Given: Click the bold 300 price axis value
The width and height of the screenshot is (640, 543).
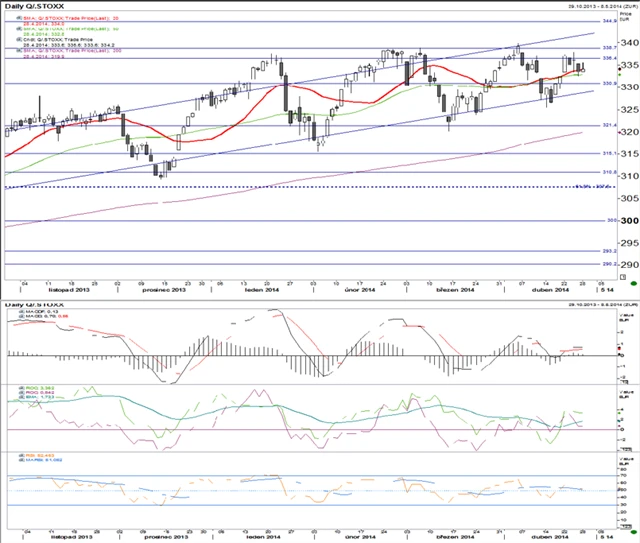Looking at the screenshot, I should pyautogui.click(x=630, y=220).
